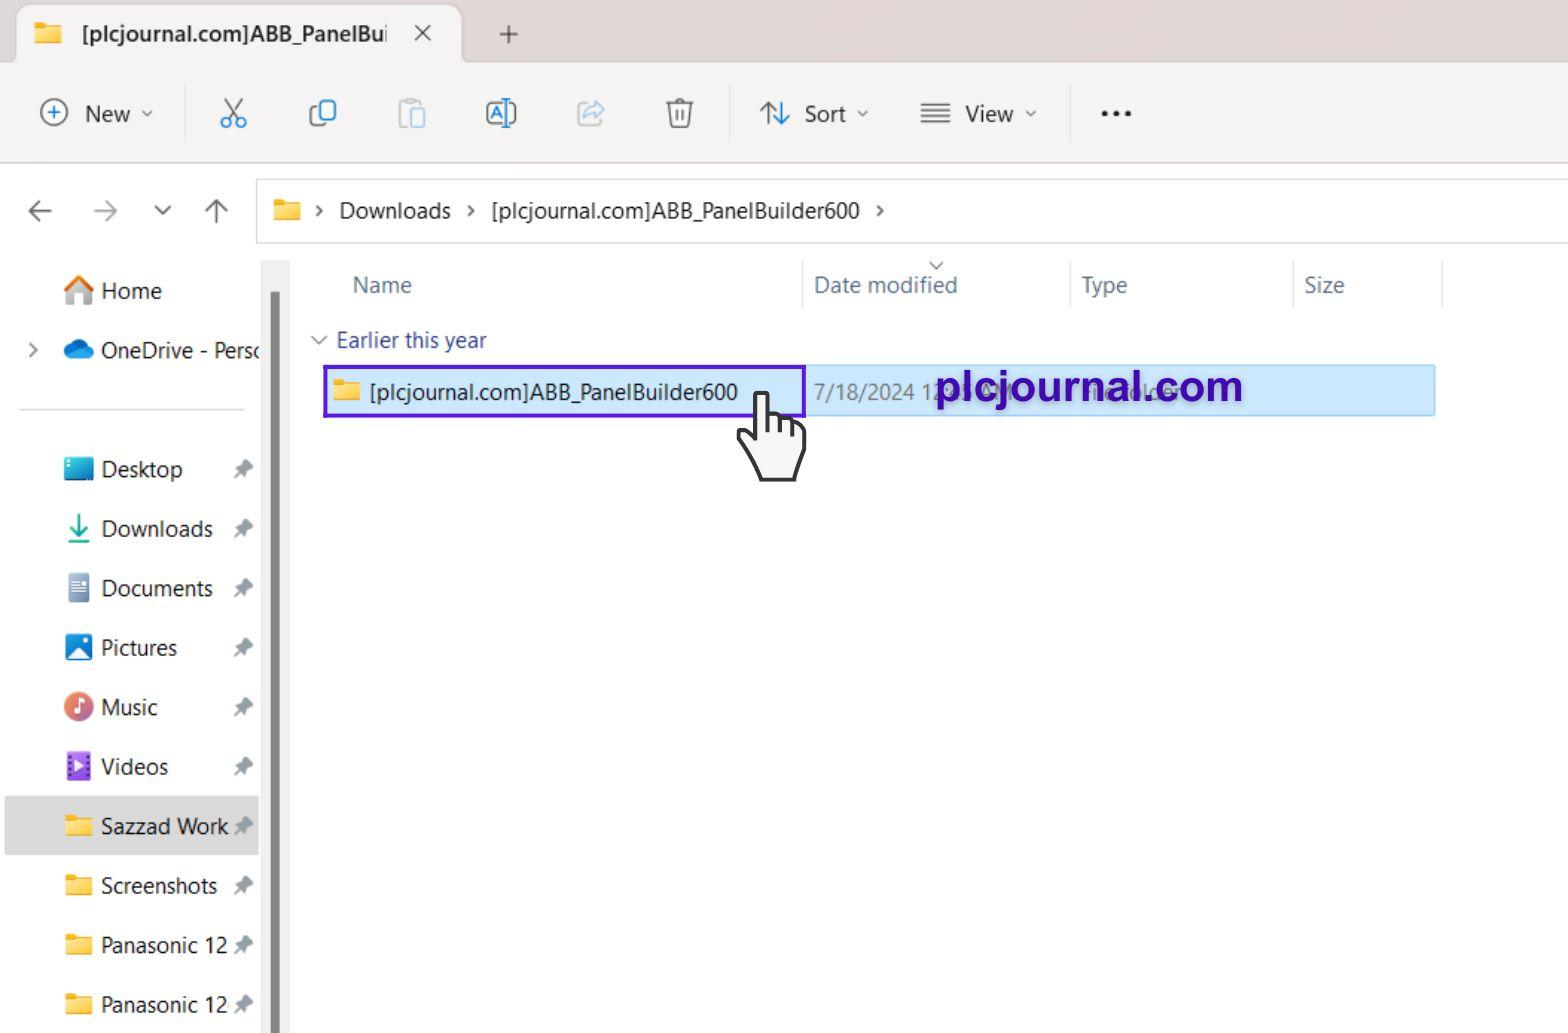Expand the OneDrive tree node
The width and height of the screenshot is (1568, 1033).
click(x=33, y=350)
